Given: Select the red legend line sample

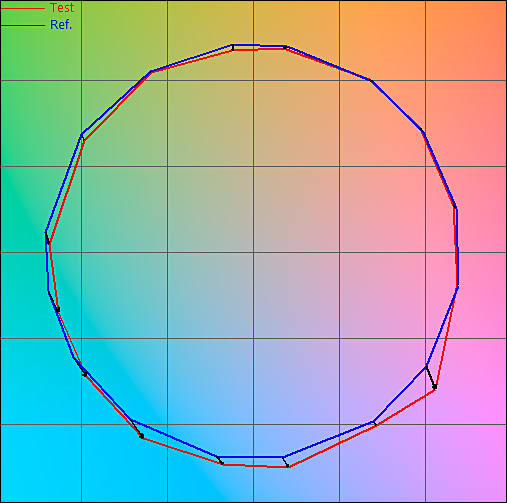Looking at the screenshot, I should pos(23,8).
